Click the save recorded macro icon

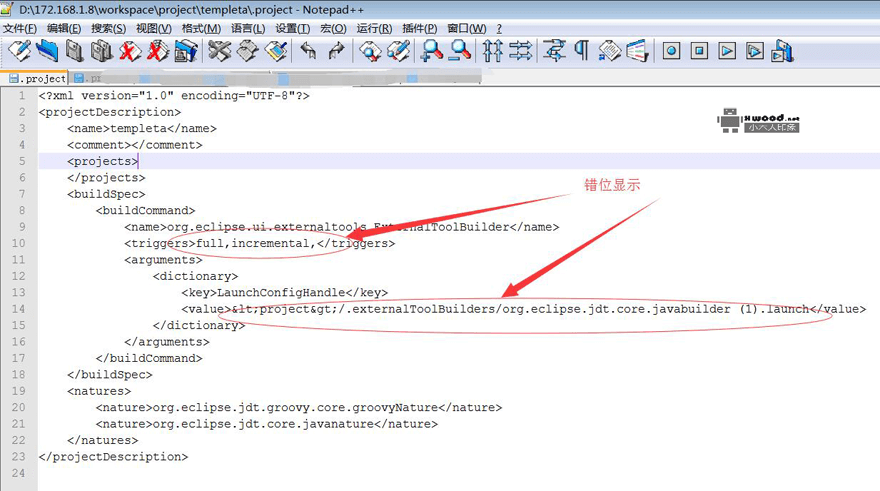(x=782, y=51)
